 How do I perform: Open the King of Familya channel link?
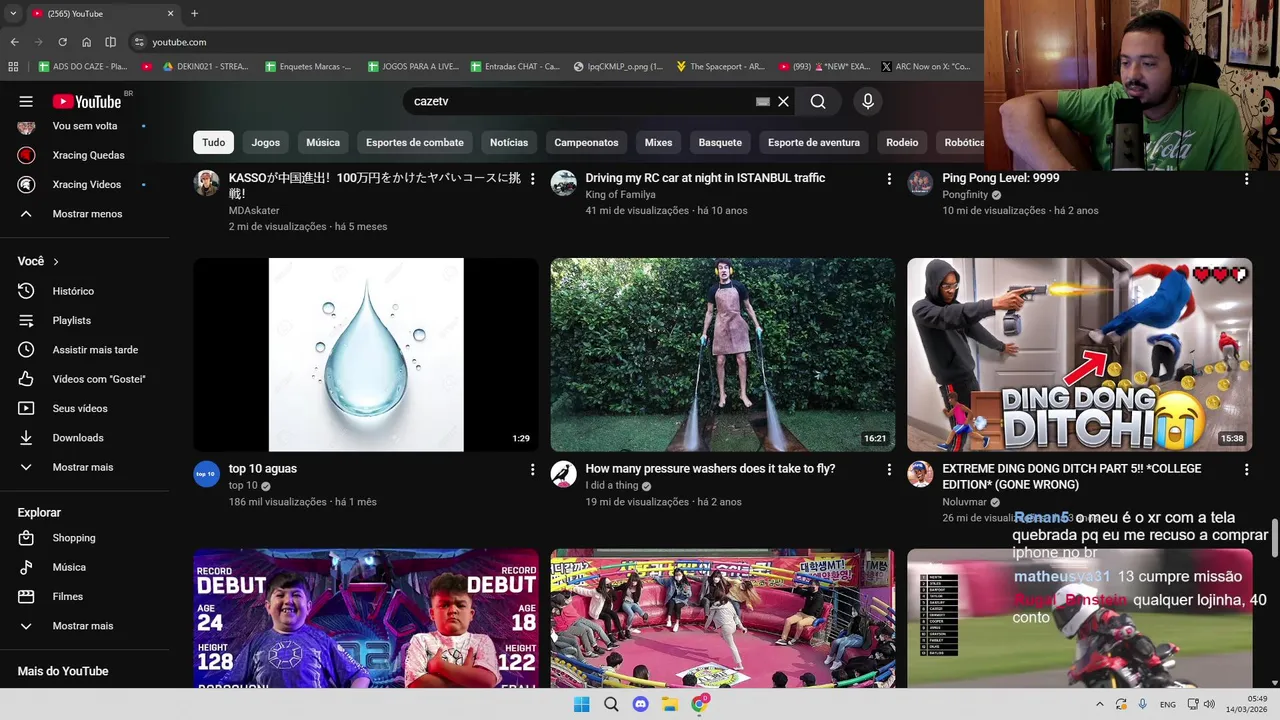pyautogui.click(x=620, y=195)
